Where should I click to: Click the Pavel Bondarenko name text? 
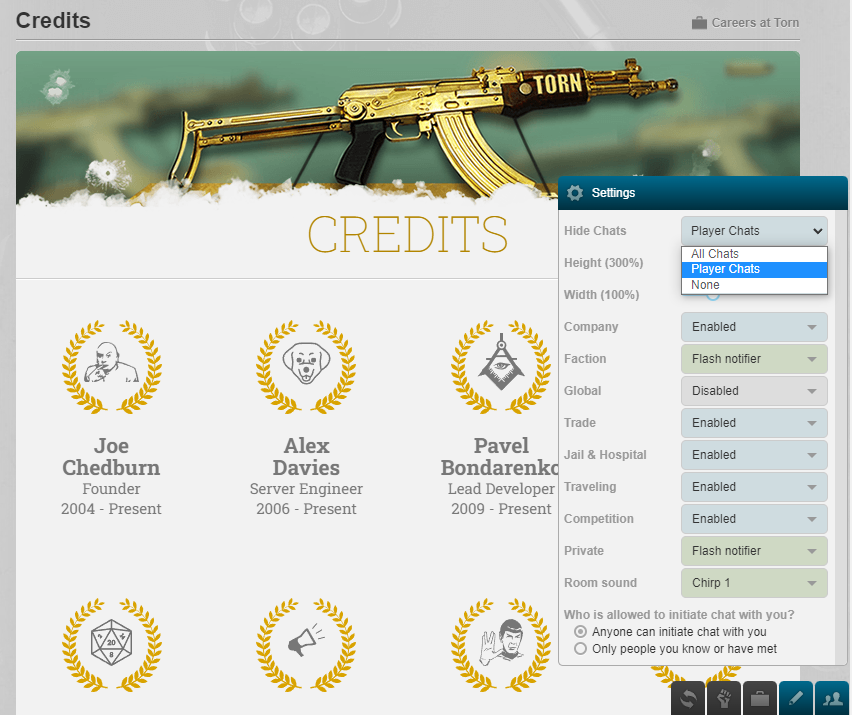pos(500,456)
